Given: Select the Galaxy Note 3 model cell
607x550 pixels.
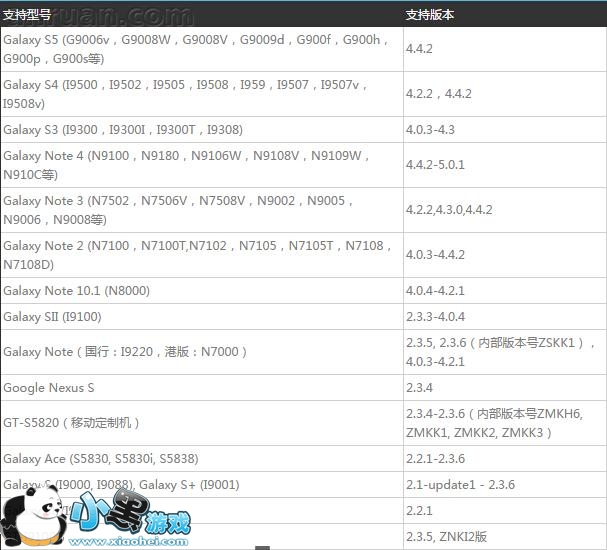Looking at the screenshot, I should pyautogui.click(x=202, y=210).
